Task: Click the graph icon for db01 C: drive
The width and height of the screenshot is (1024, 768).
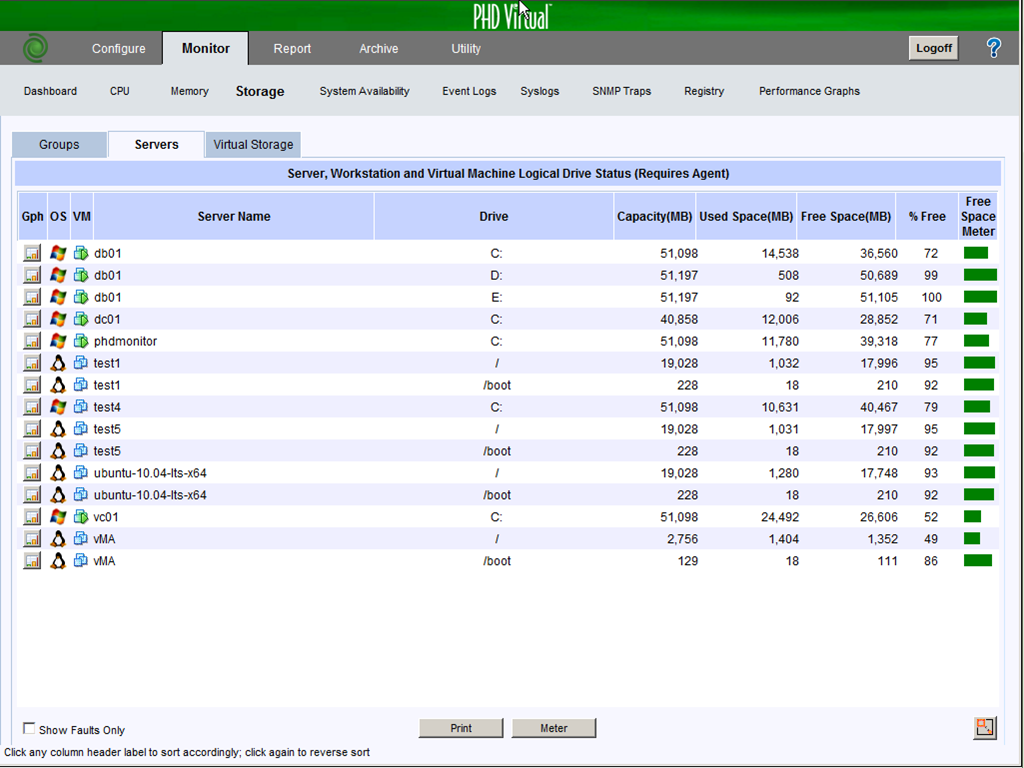Action: click(32, 254)
